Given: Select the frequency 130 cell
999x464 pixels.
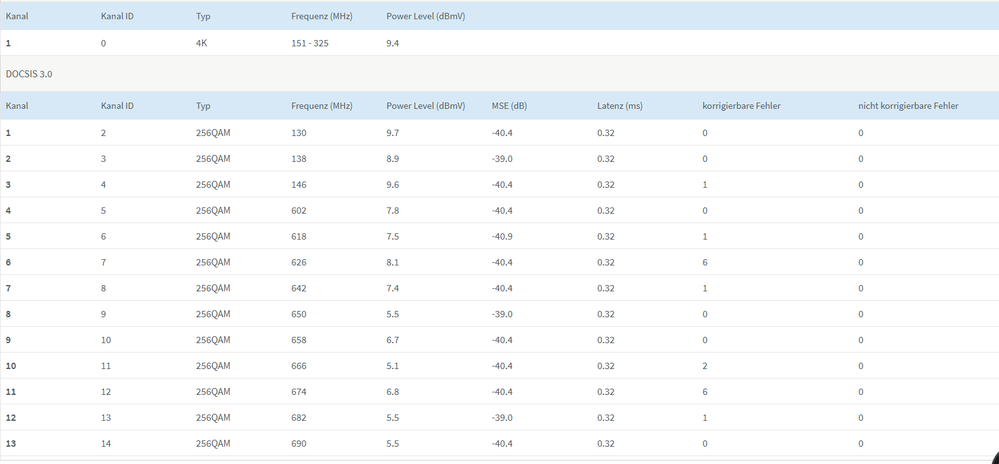Looking at the screenshot, I should pyautogui.click(x=299, y=133).
